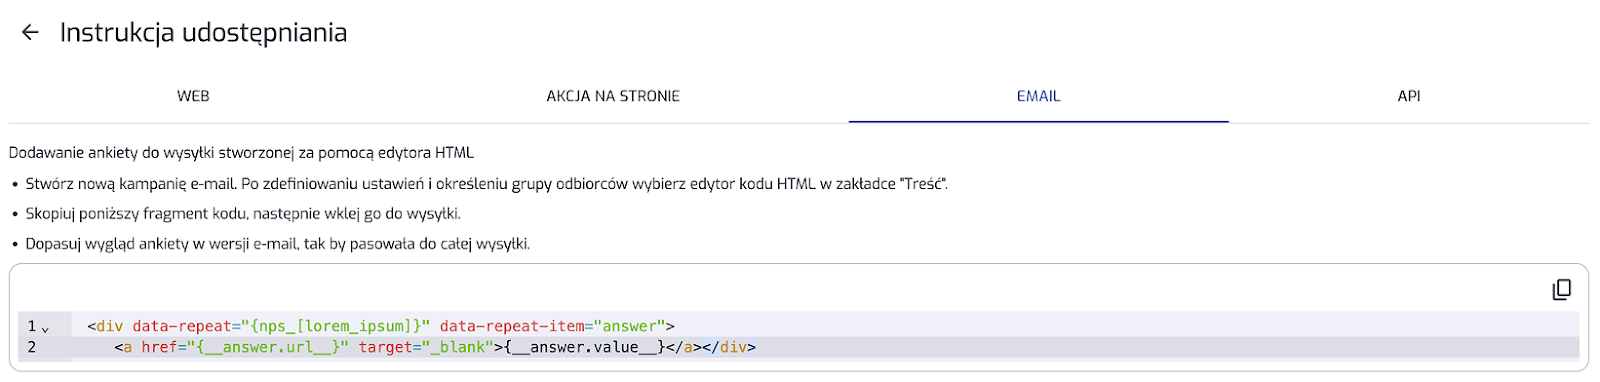Image resolution: width=1600 pixels, height=382 pixels.
Task: Collapse code line 1 with fold chevron
Action: [x=45, y=328]
